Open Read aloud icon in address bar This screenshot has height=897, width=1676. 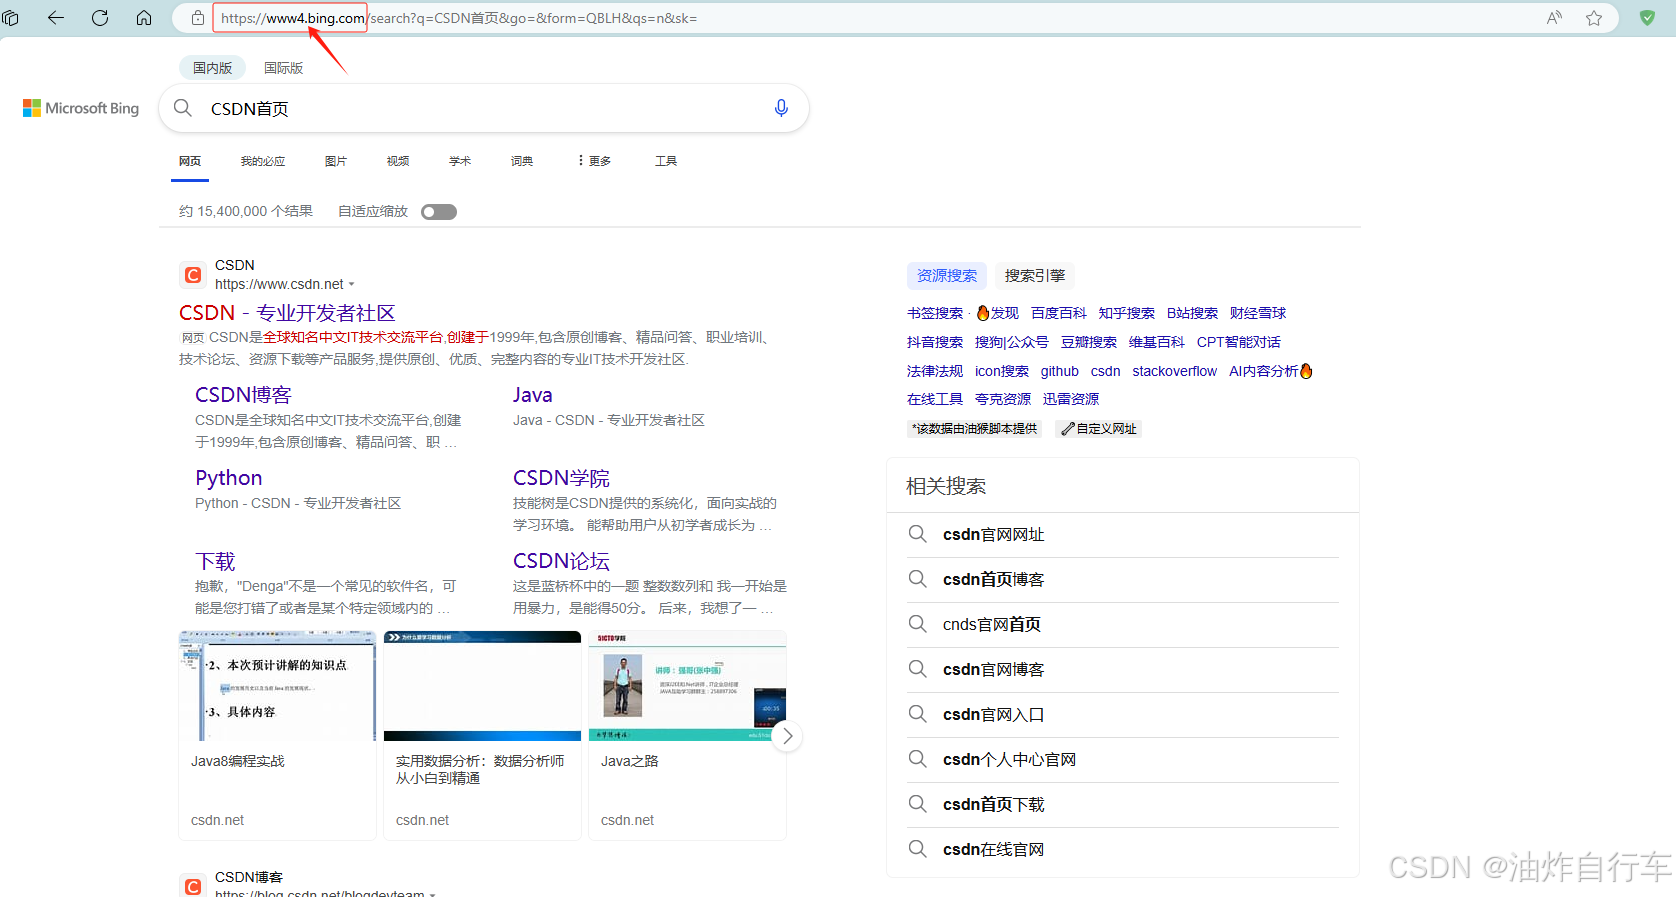tap(1554, 18)
